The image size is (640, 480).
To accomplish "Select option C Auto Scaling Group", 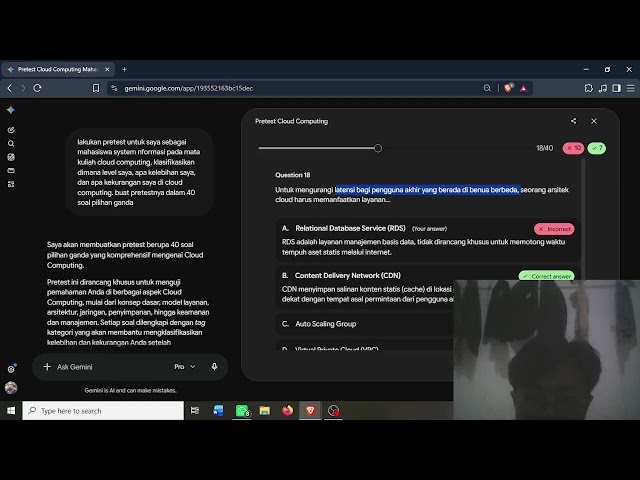I will [365, 324].
